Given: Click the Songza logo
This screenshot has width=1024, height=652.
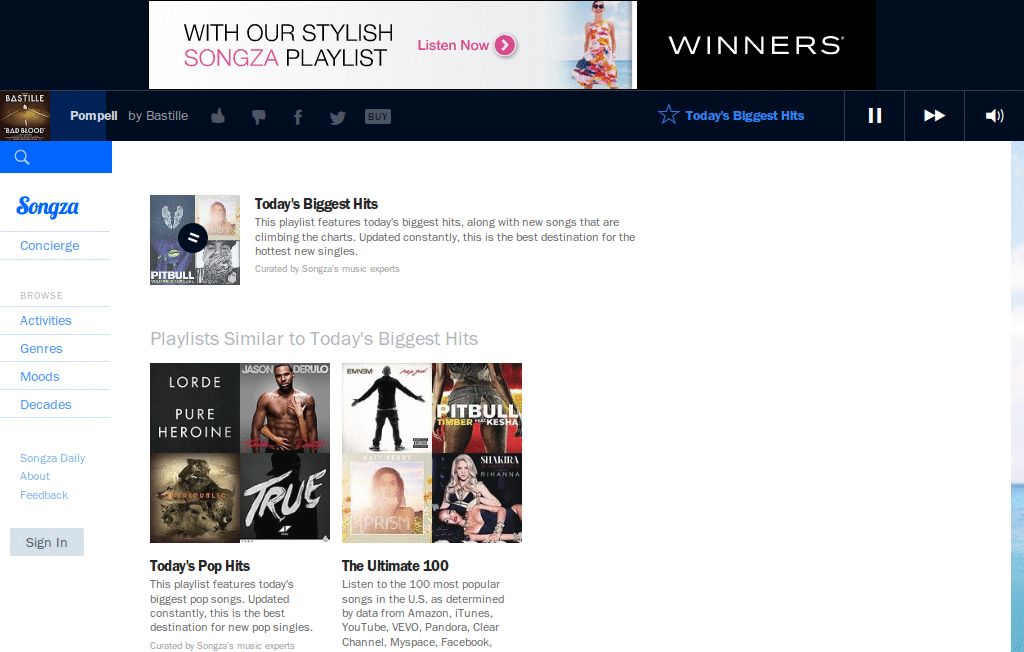Looking at the screenshot, I should click(48, 206).
